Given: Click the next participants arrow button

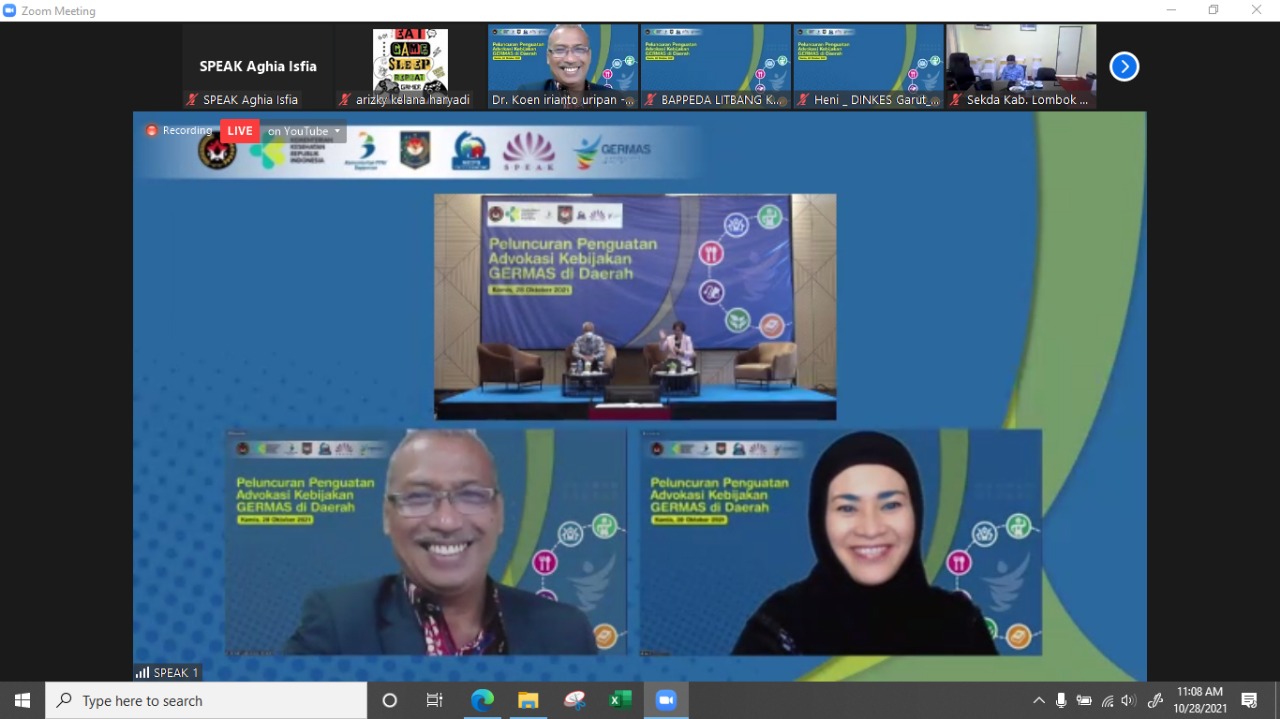Looking at the screenshot, I should coord(1124,67).
